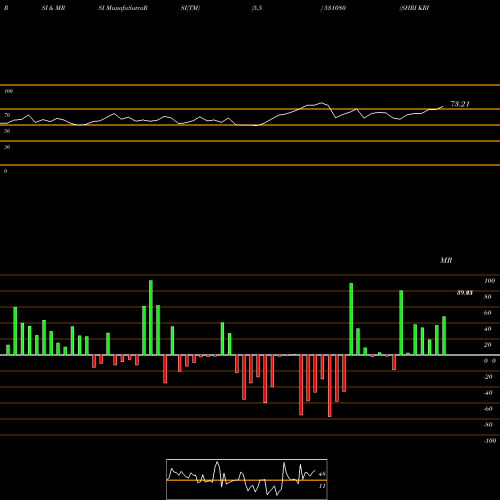The image size is (500, 500).
Task: Click the RSI axis label 50
Action: (x=7, y=131)
